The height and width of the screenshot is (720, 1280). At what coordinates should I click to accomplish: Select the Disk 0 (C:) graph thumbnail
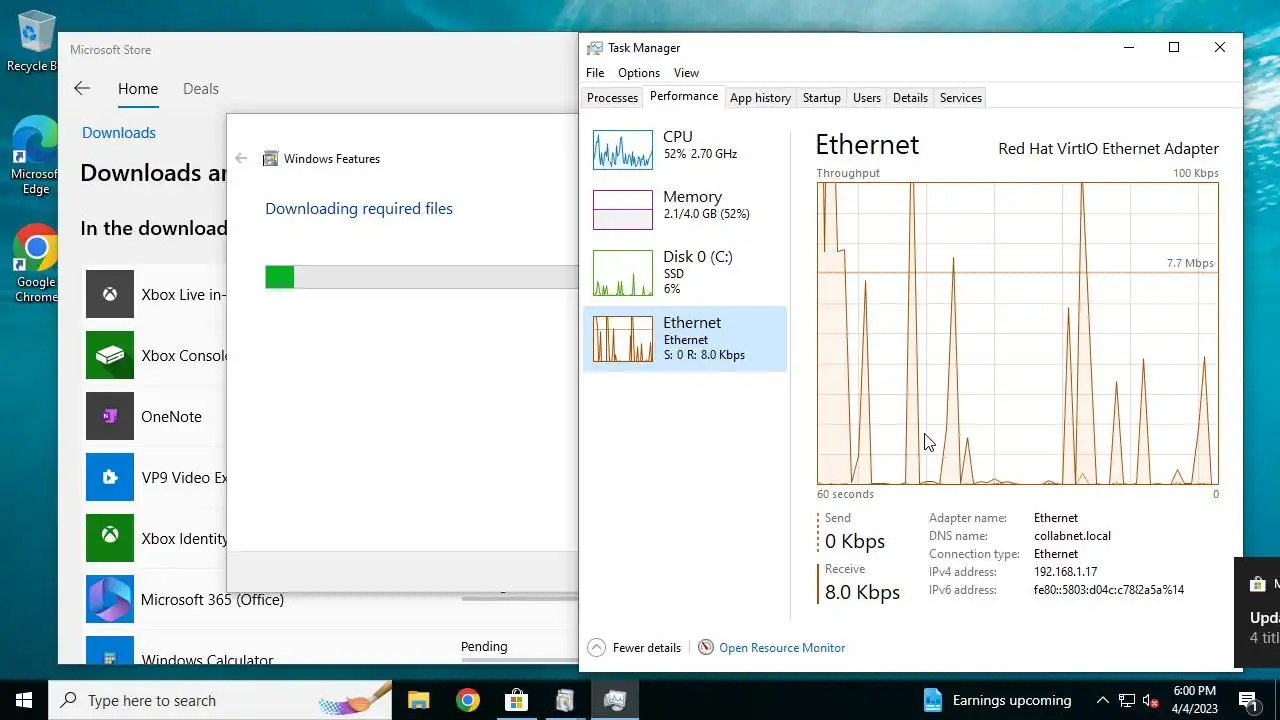(623, 273)
